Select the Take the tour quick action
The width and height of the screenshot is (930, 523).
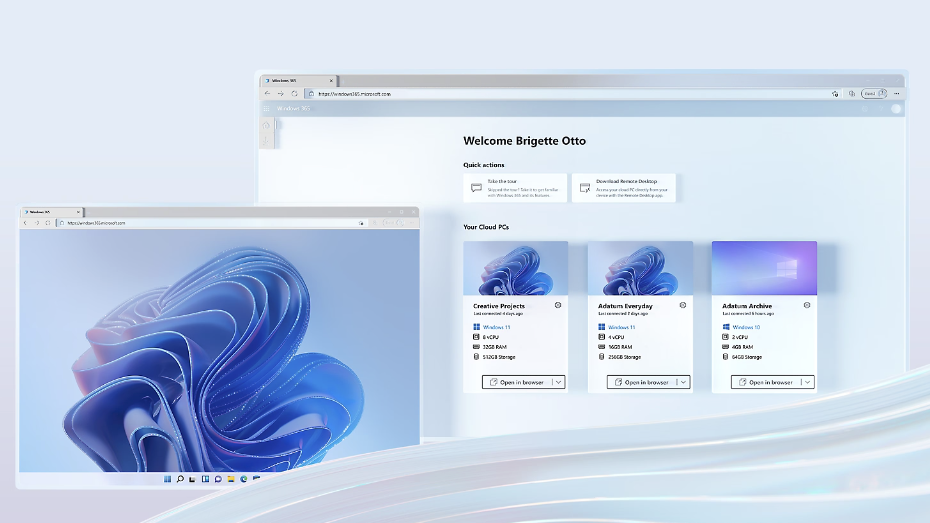515,188
